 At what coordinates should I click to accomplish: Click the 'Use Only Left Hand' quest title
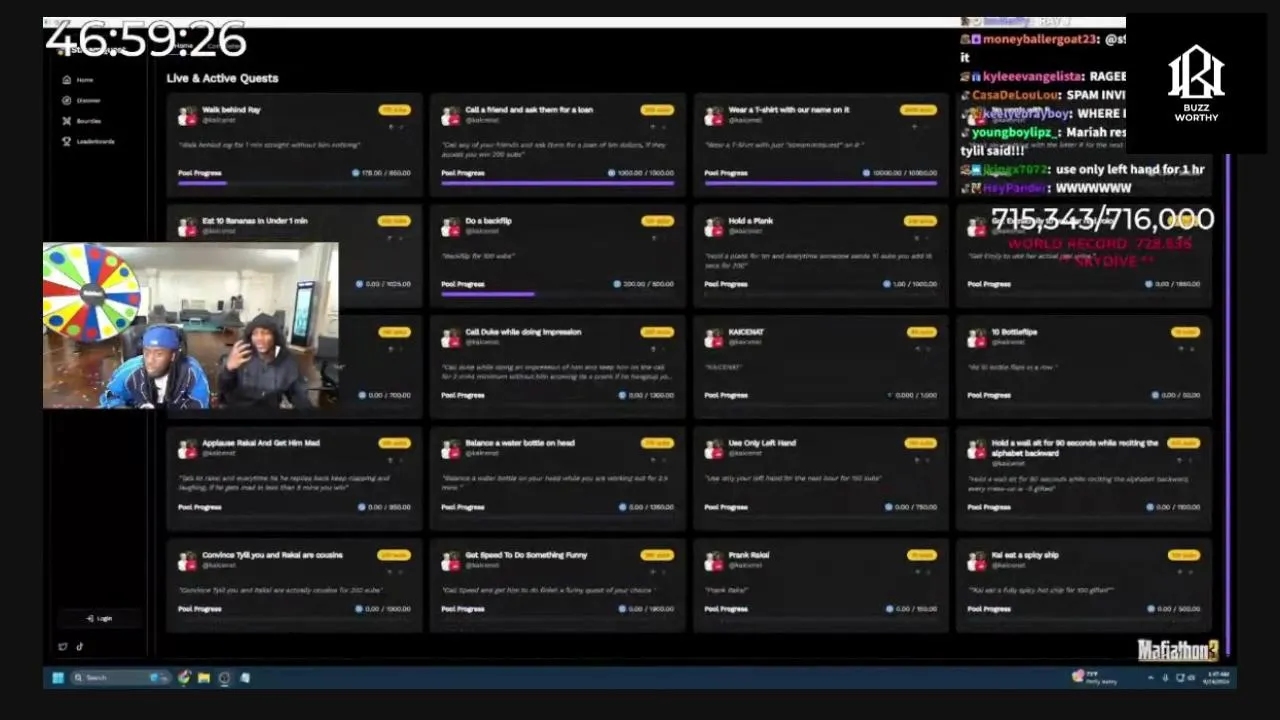tap(762, 443)
